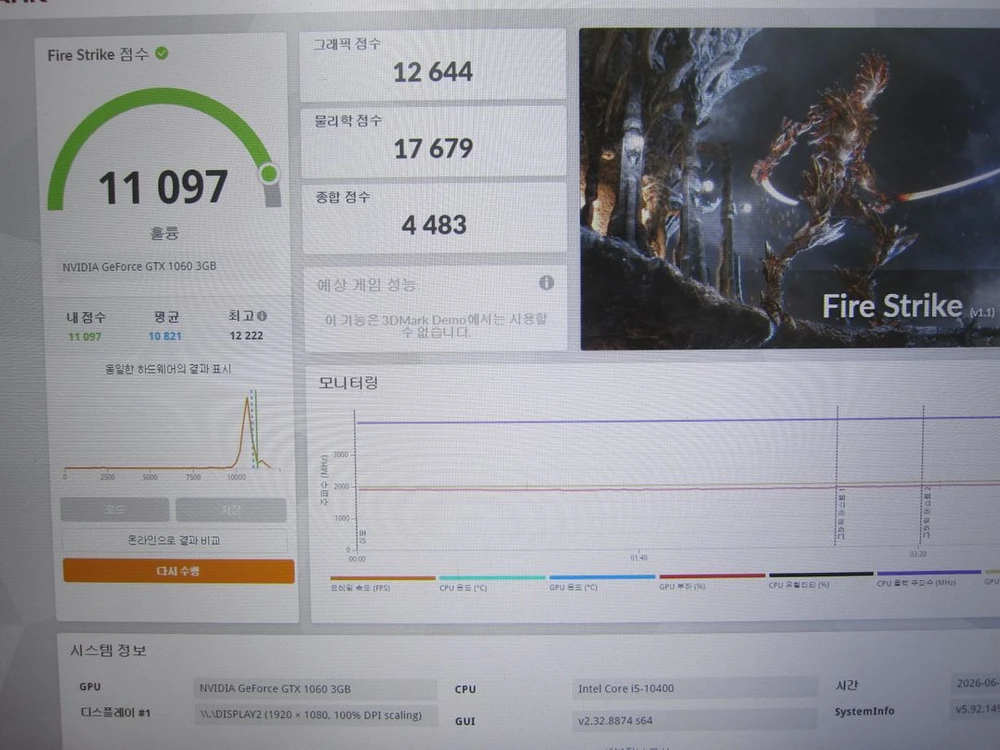Click the NVIDIA GeForce GTX 1060 3GB GPU field
This screenshot has height=750, width=1000.
click(315, 689)
